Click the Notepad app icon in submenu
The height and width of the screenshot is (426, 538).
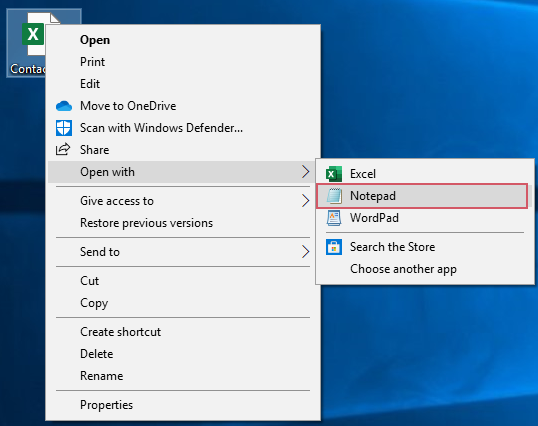tap(334, 196)
